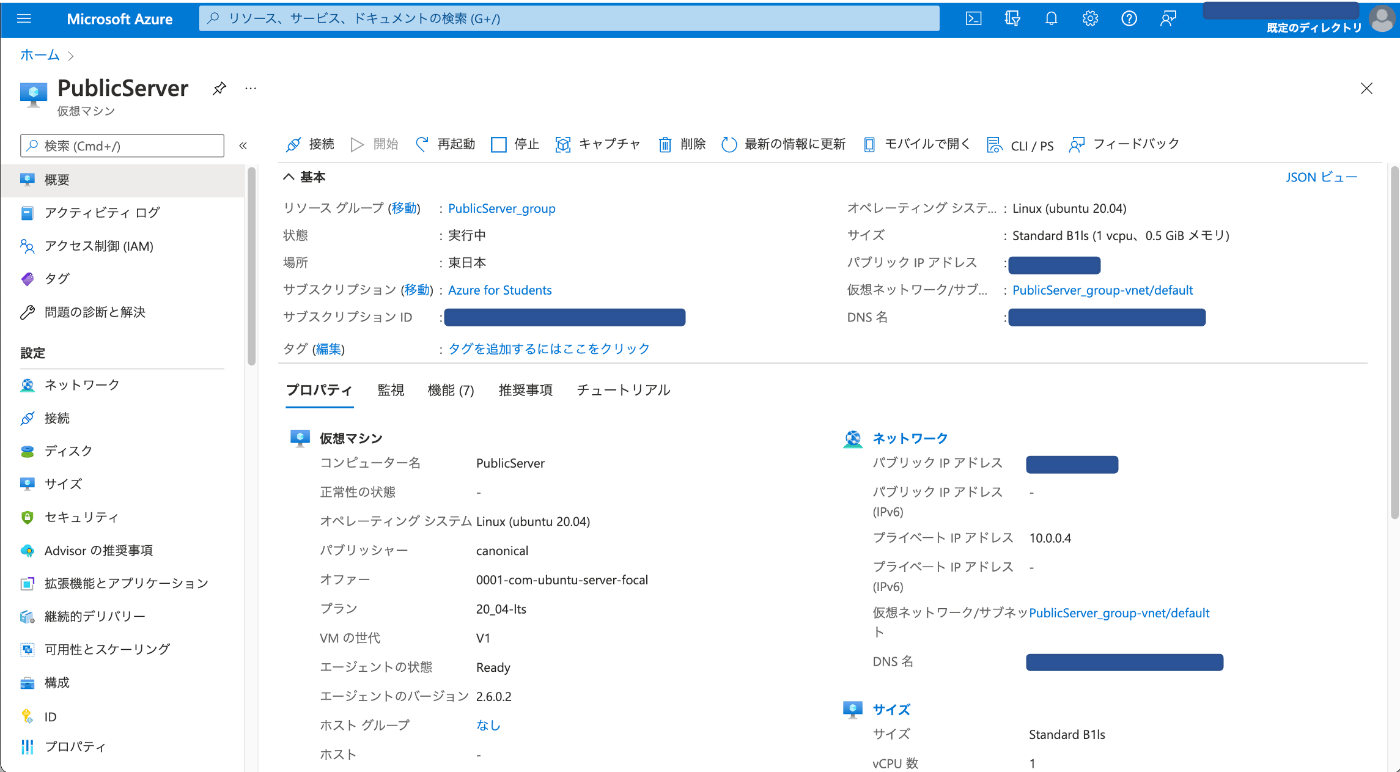The height and width of the screenshot is (772, 1400).
Task: Click the main pane vertical scrollbar
Action: (1395, 342)
